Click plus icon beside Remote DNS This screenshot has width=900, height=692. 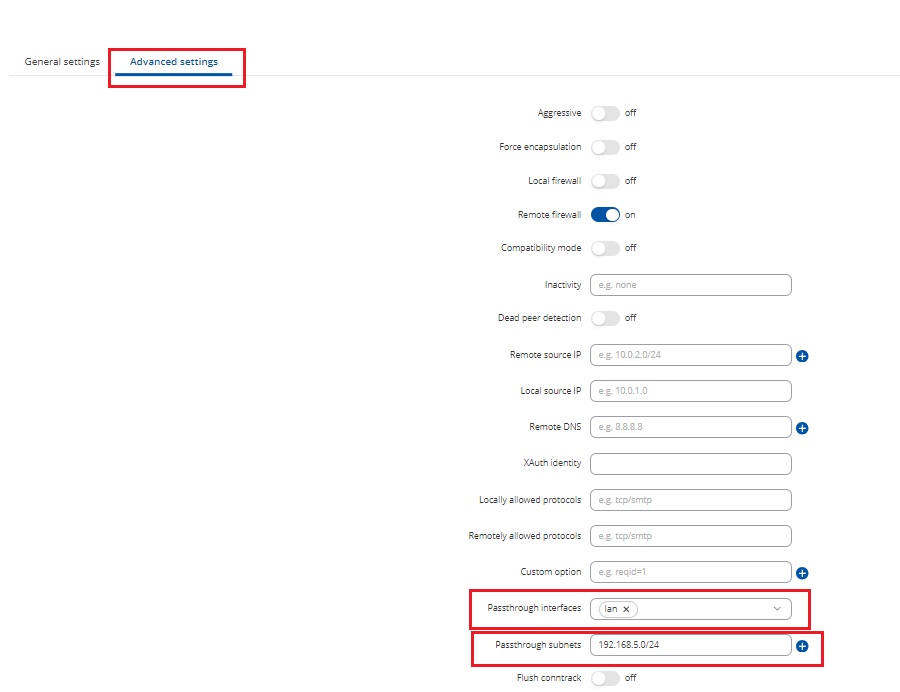(x=802, y=428)
